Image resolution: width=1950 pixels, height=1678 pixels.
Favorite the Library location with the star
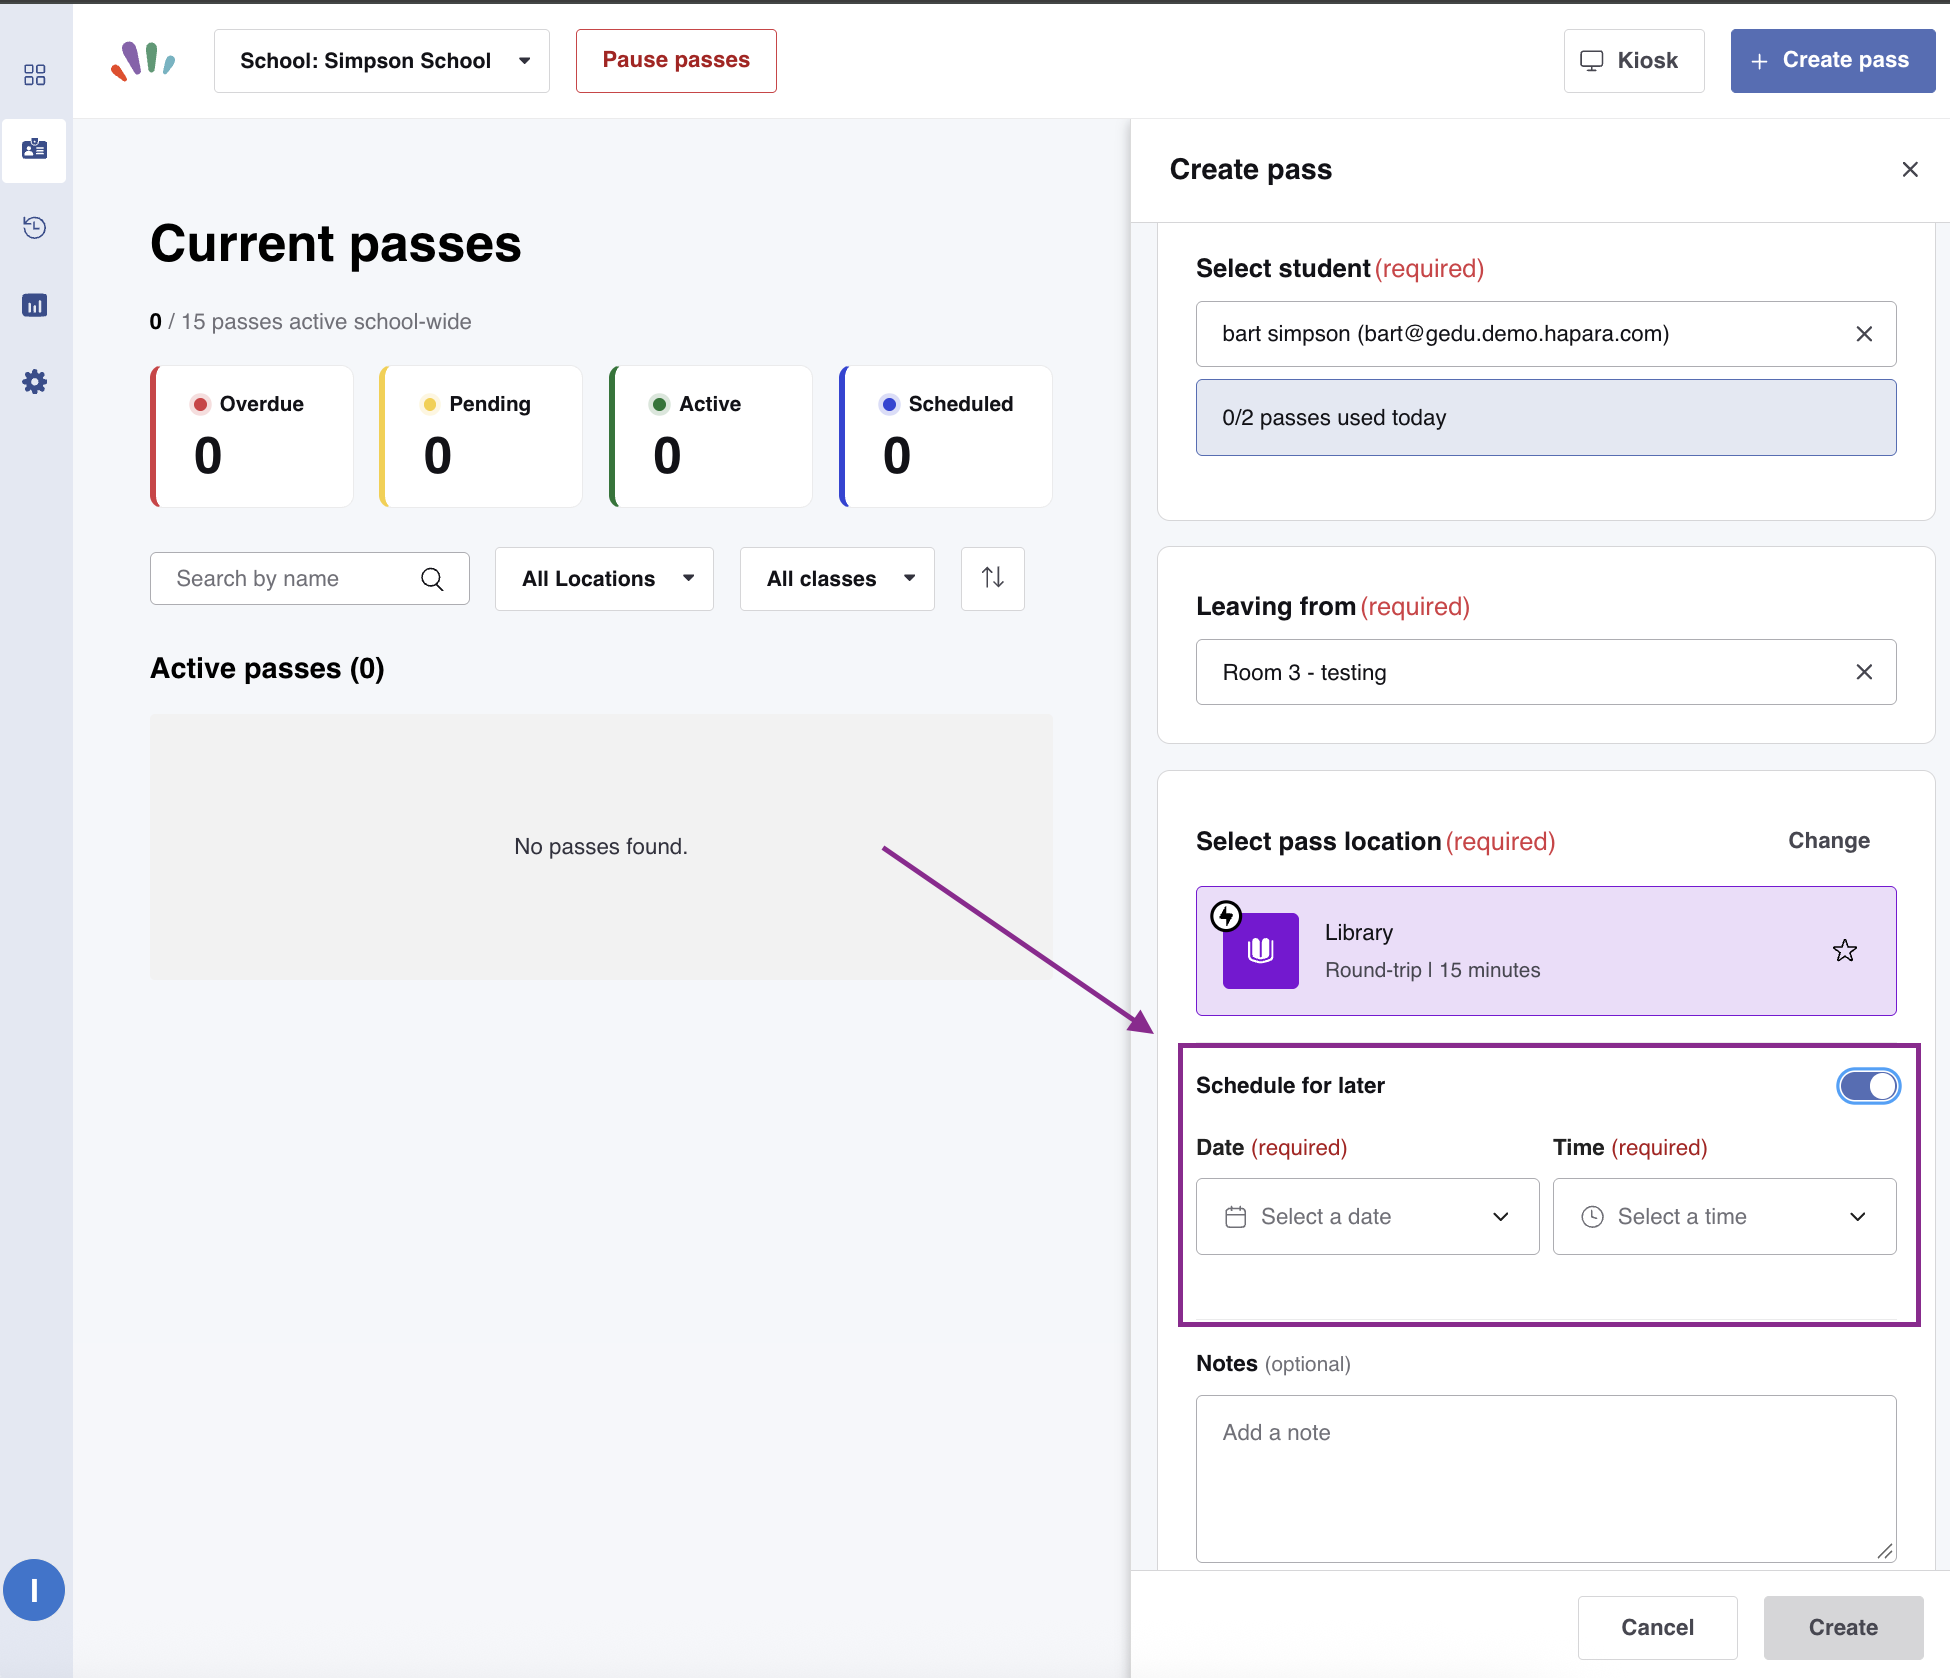[1845, 951]
